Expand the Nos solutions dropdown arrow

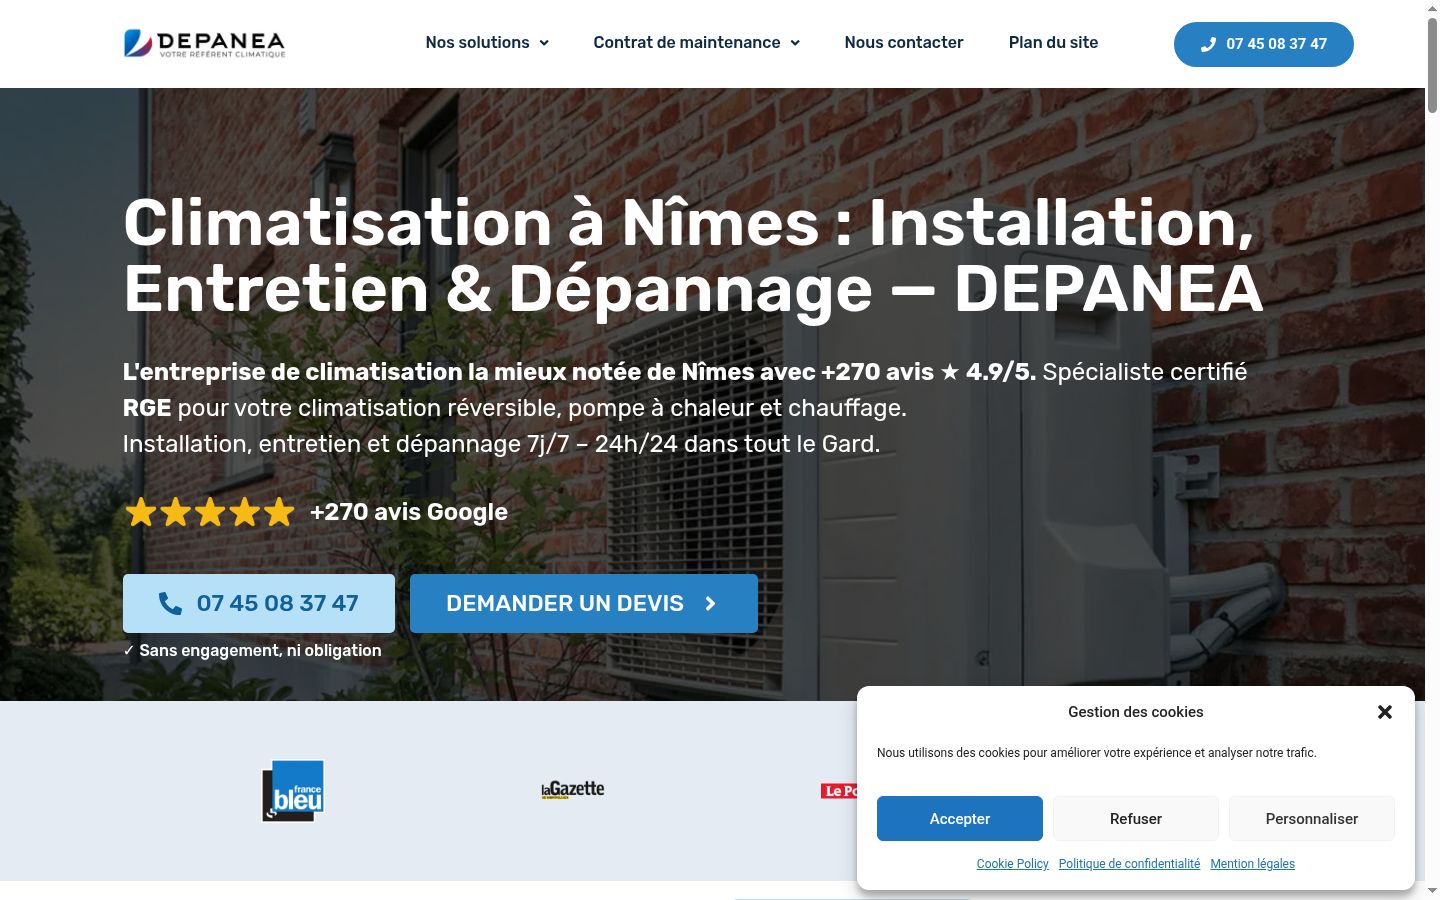tap(544, 43)
